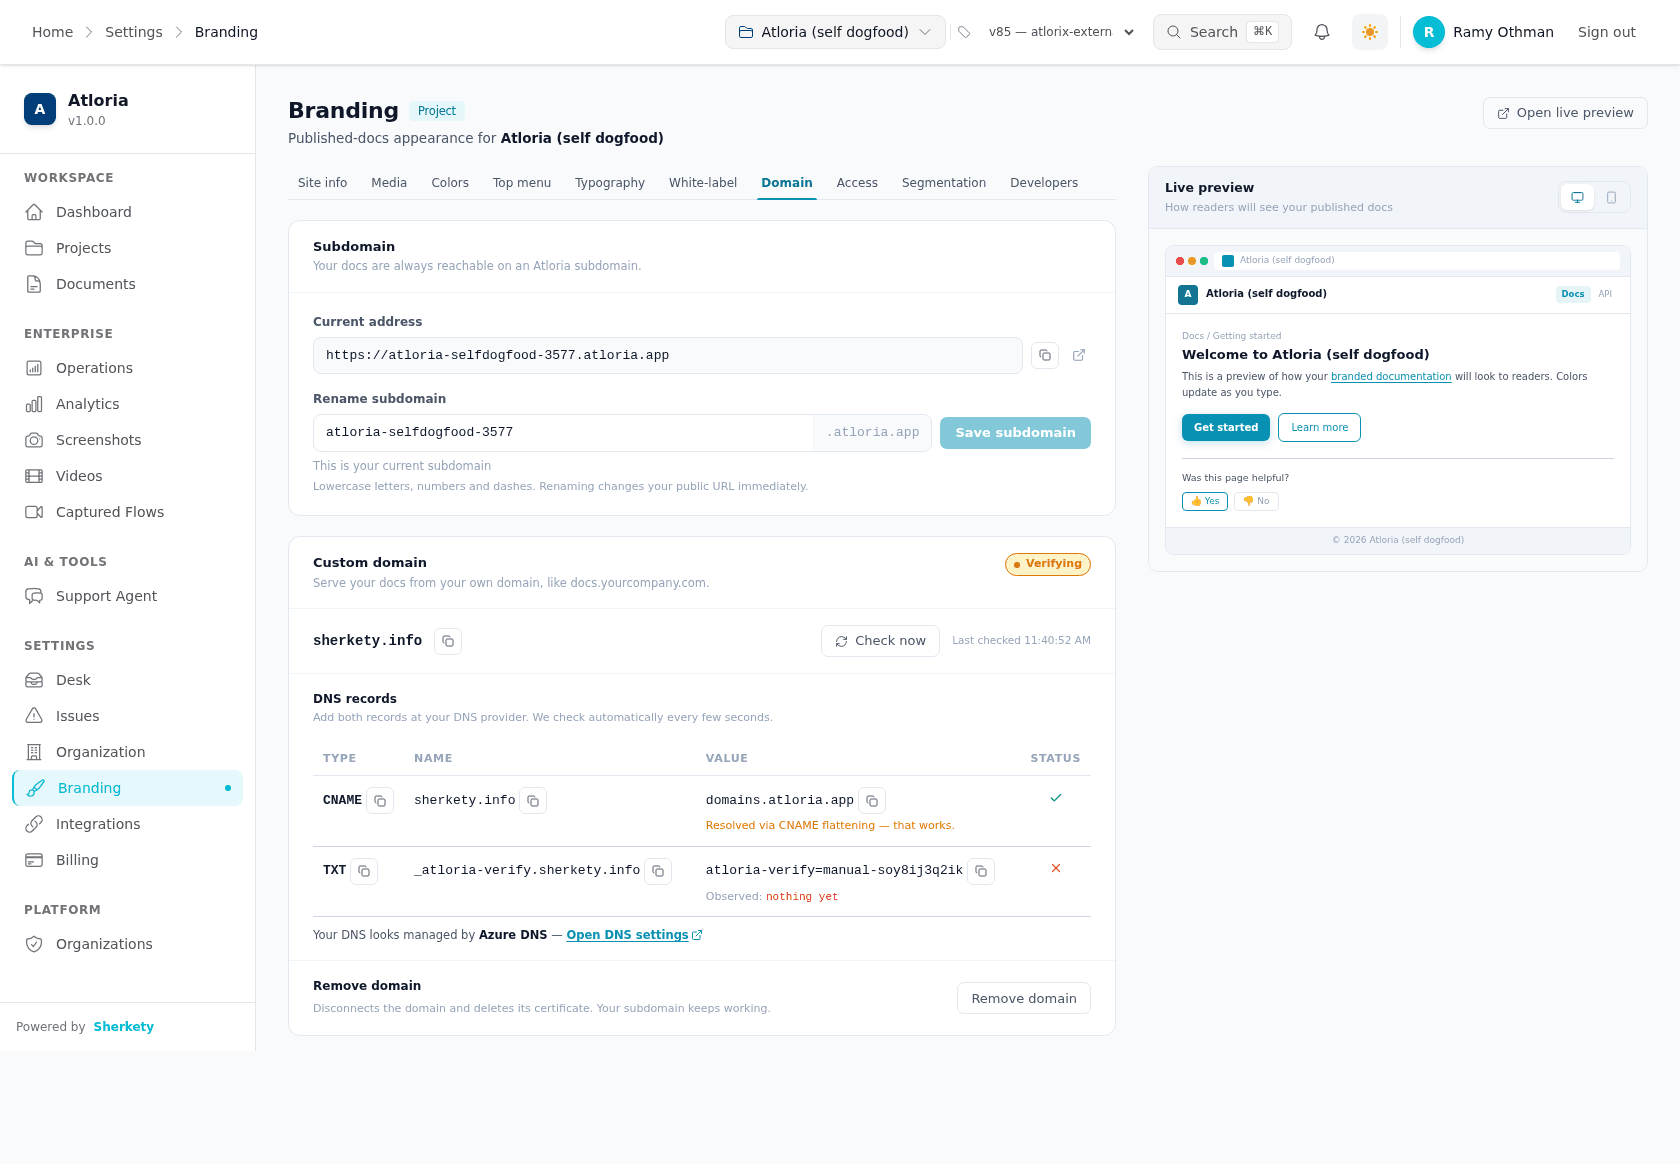Open Integrations in the sidebar

tap(128, 824)
